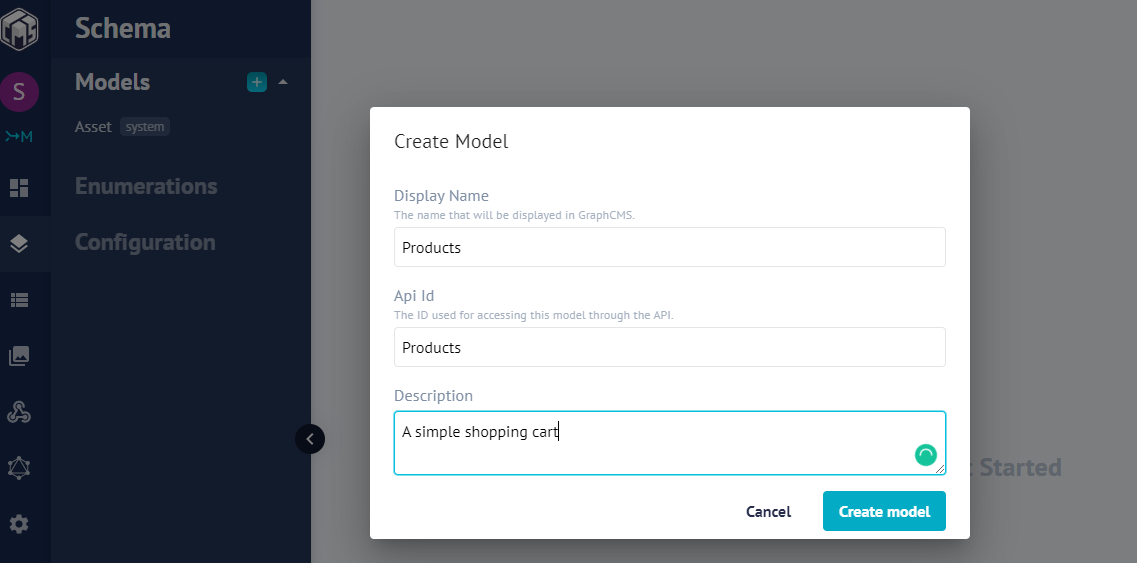The width and height of the screenshot is (1137, 563).
Task: Expand the Enumerations section
Action: 146,186
